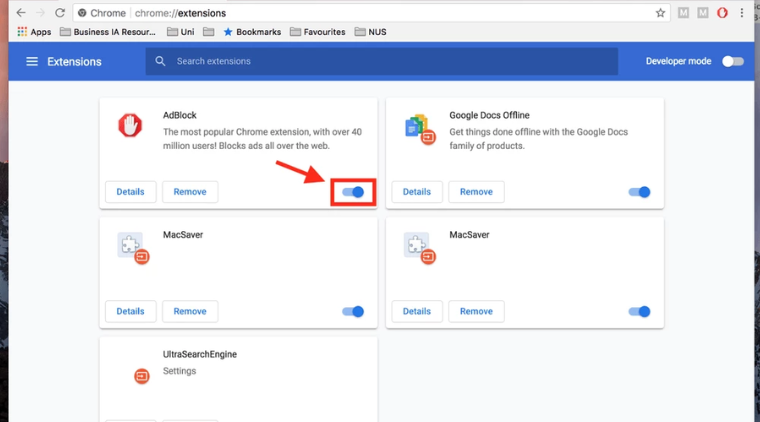This screenshot has height=422, width=760.
Task: Open the Opera-style red extension icon in toolbar
Action: click(722, 13)
